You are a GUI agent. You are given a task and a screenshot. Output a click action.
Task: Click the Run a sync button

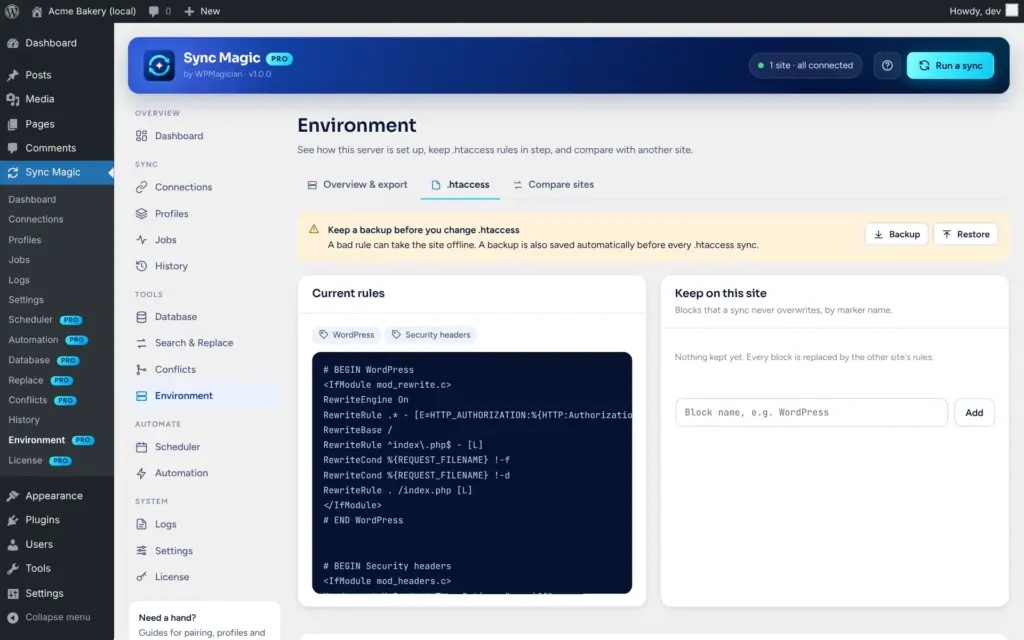(x=950, y=65)
